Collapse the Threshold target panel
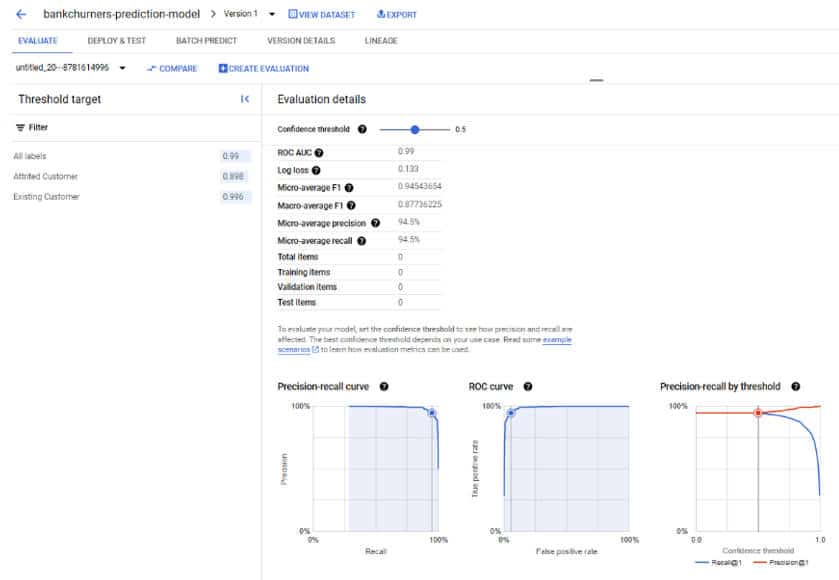This screenshot has width=839, height=580. 245,99
